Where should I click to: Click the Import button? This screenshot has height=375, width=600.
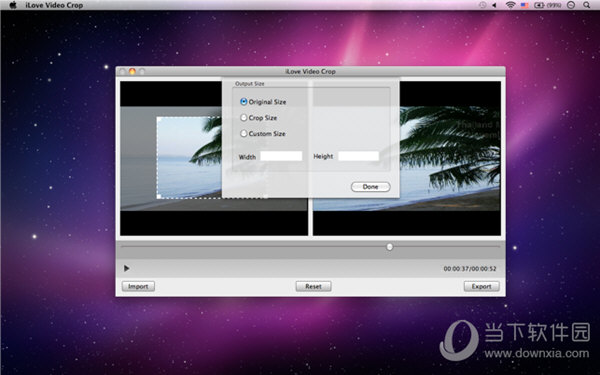138,286
